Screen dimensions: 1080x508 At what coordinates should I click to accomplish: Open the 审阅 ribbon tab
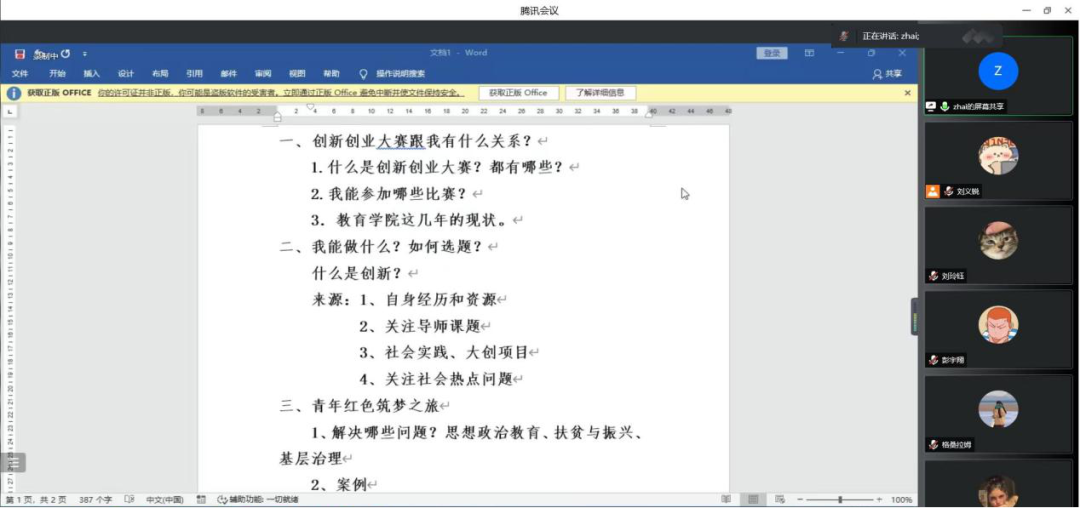tap(263, 73)
